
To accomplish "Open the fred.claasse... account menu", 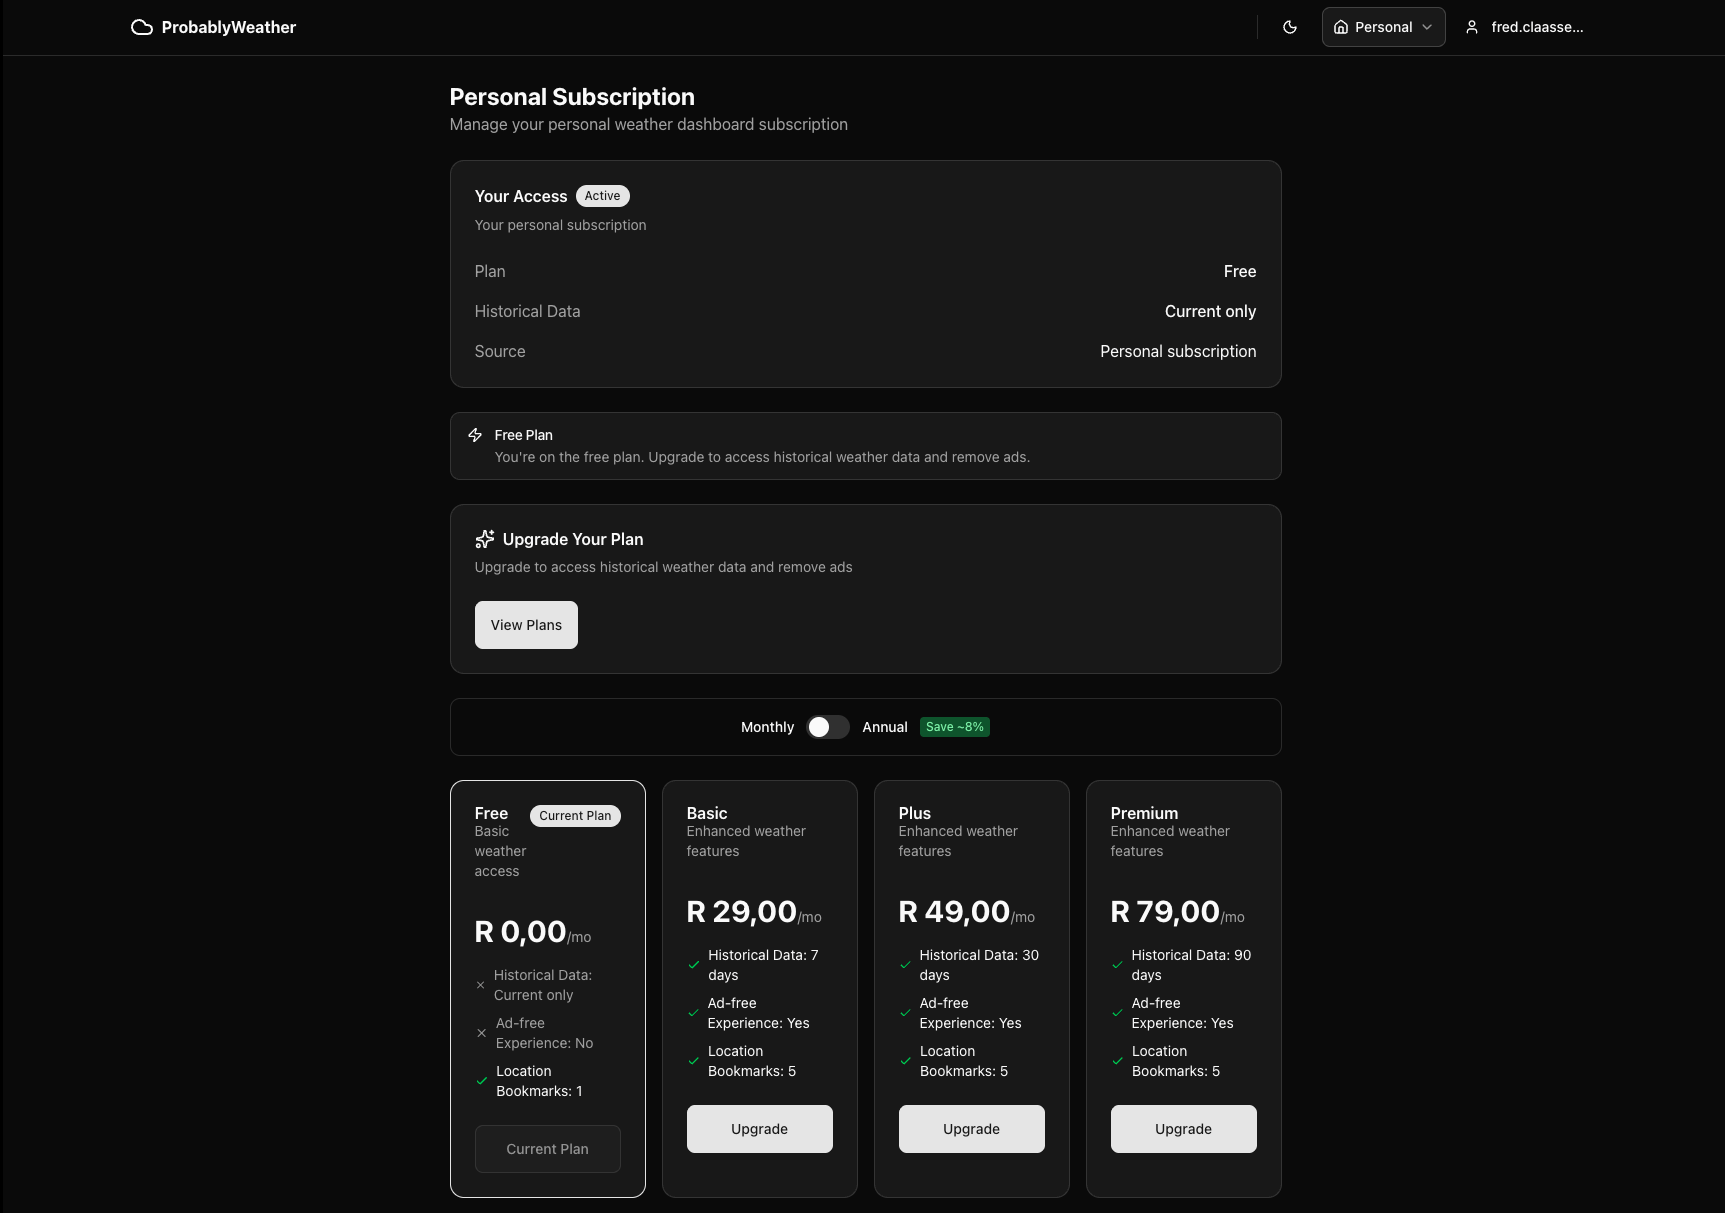I will (1536, 27).
